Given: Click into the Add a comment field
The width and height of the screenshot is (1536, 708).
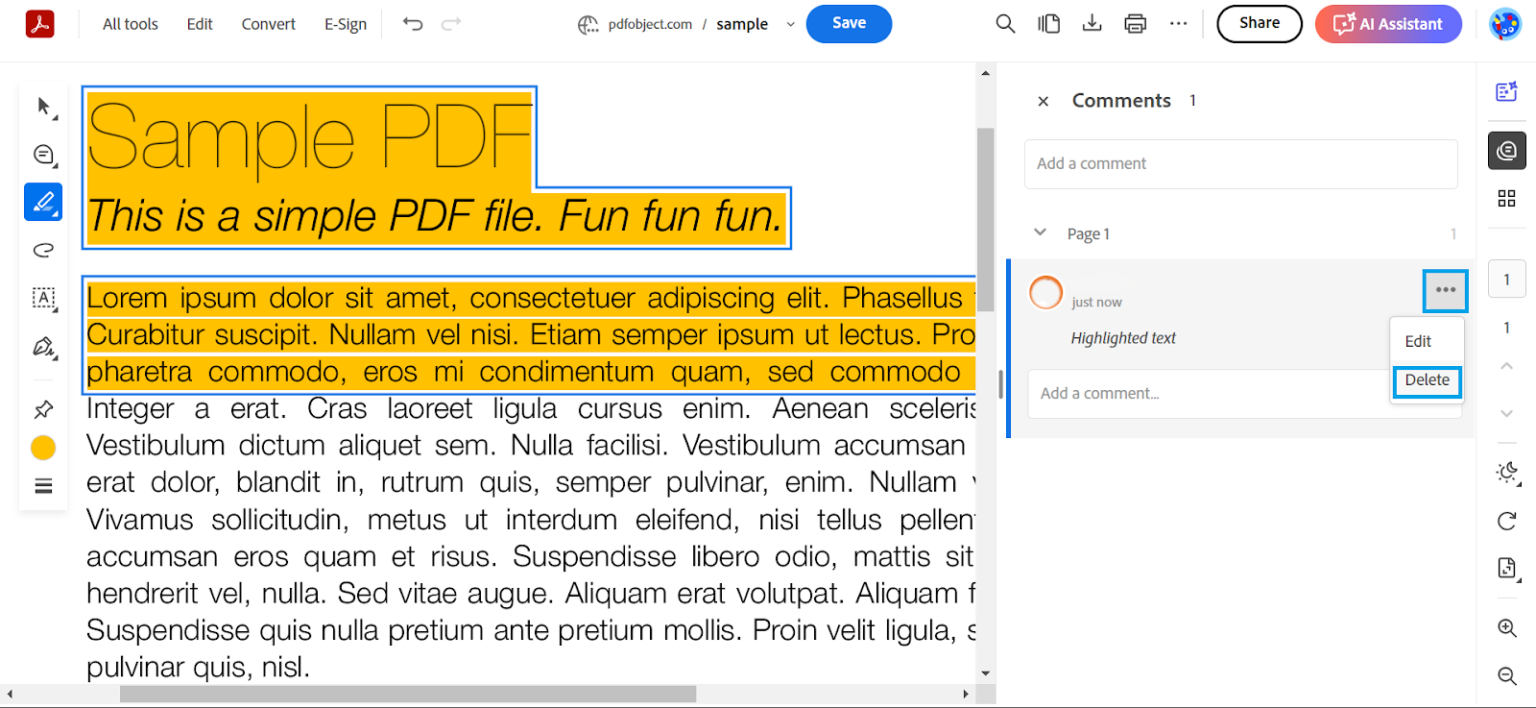Looking at the screenshot, I should pyautogui.click(x=1241, y=164).
